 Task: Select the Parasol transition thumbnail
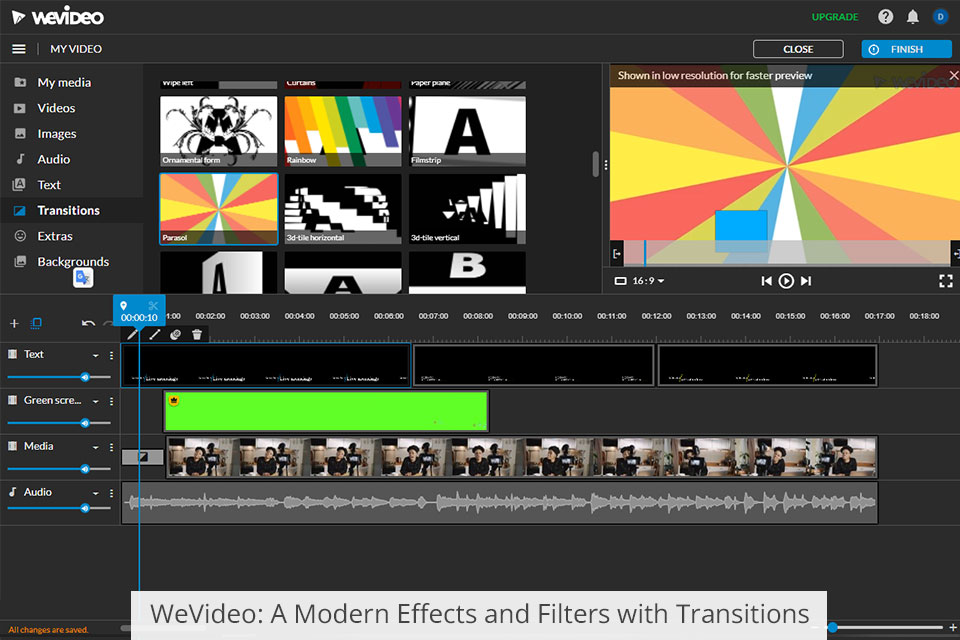pos(219,209)
